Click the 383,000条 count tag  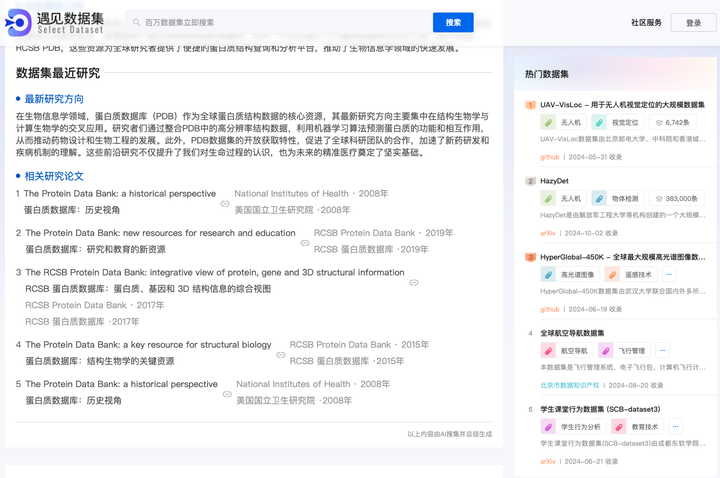pyautogui.click(x=676, y=198)
